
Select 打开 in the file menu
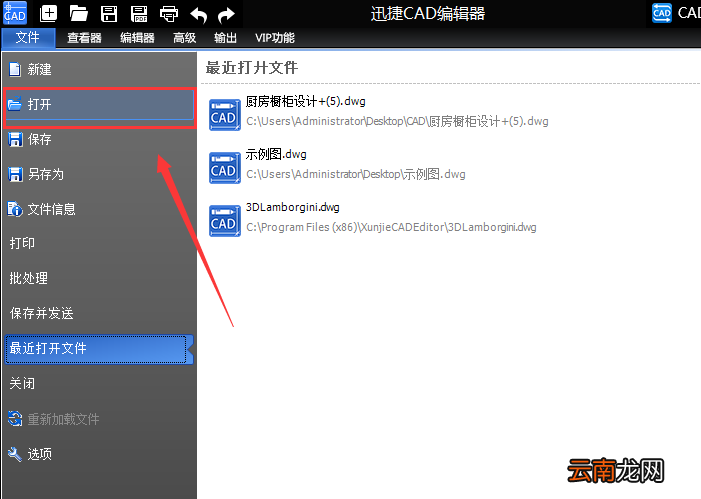99,105
